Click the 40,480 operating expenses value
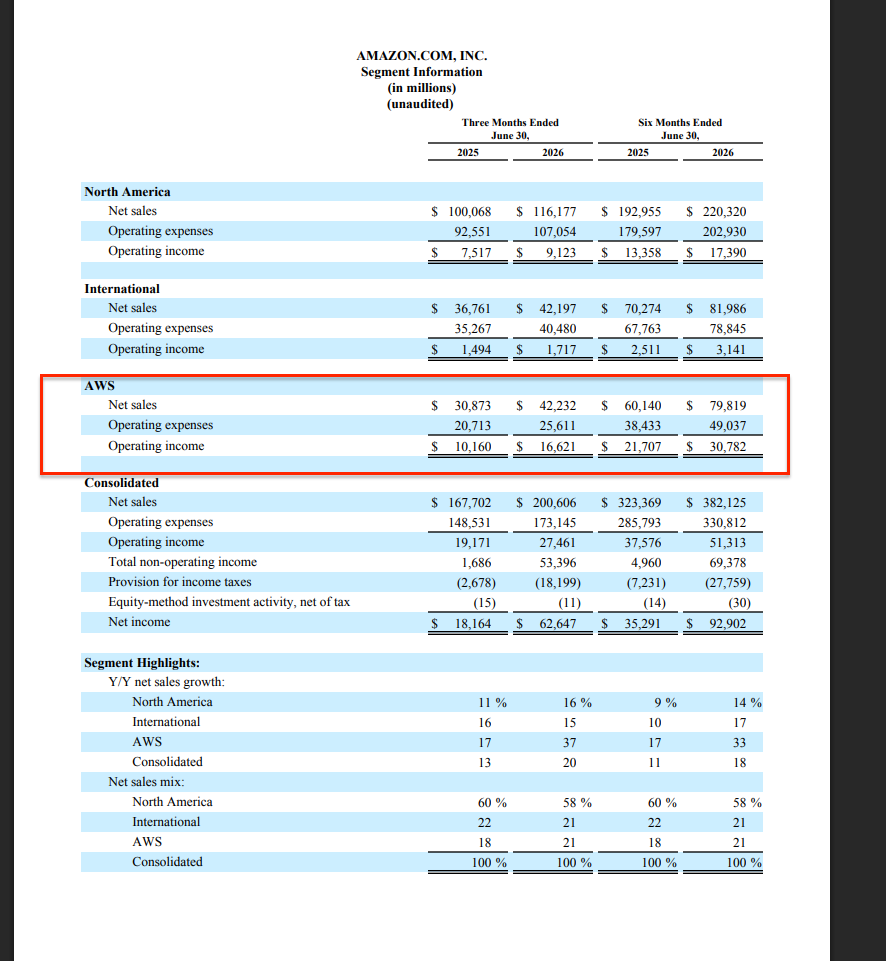 pyautogui.click(x=558, y=329)
